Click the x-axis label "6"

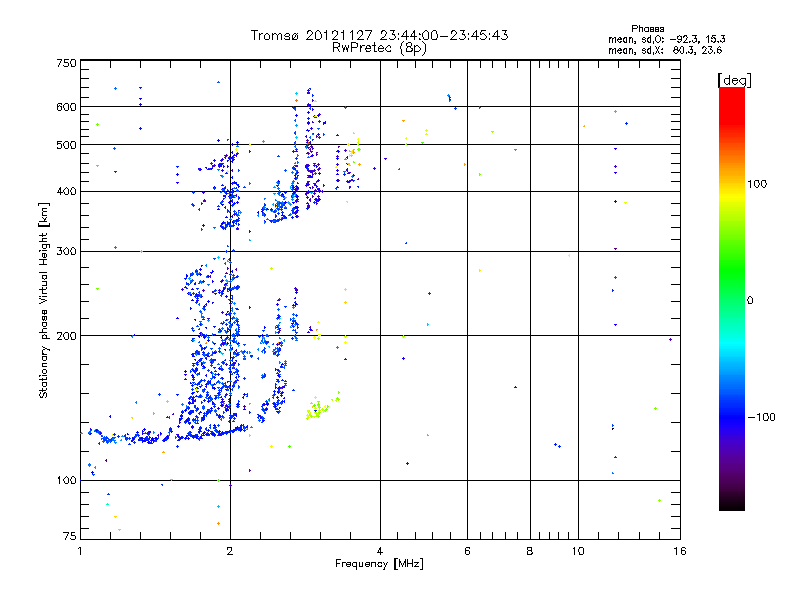[x=467, y=551]
